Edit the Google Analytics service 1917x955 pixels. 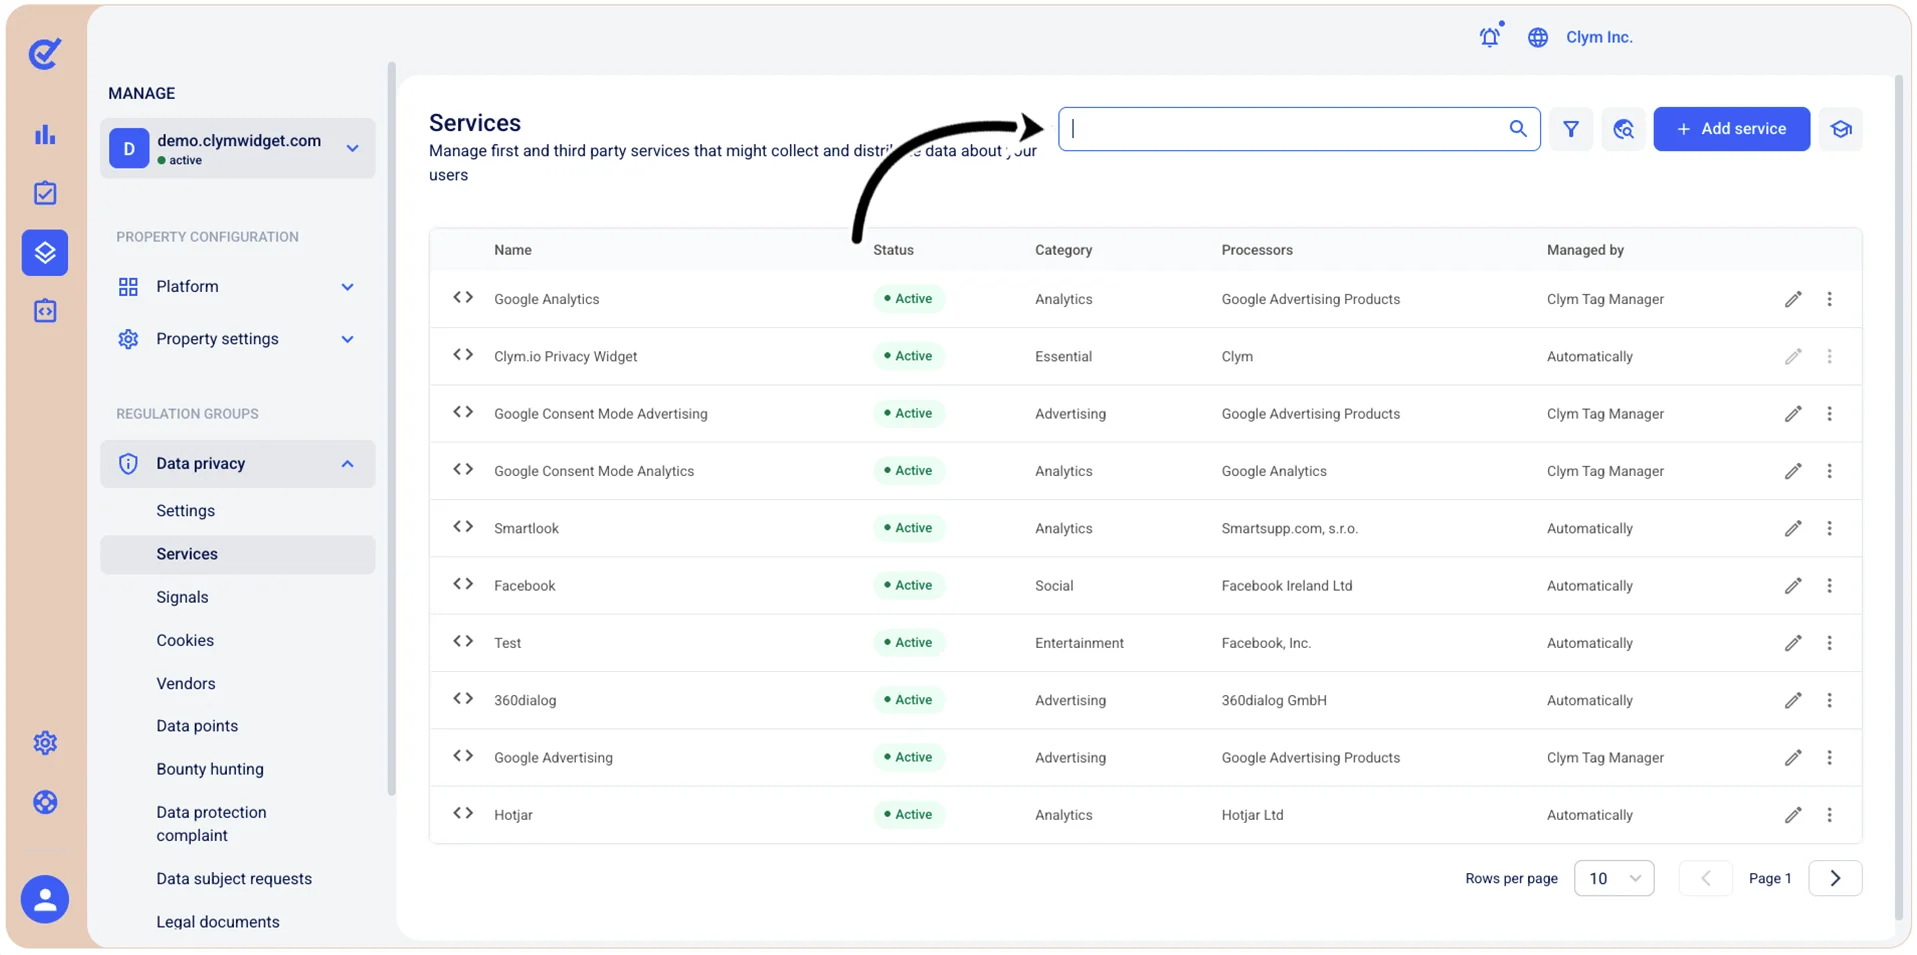click(x=1793, y=299)
